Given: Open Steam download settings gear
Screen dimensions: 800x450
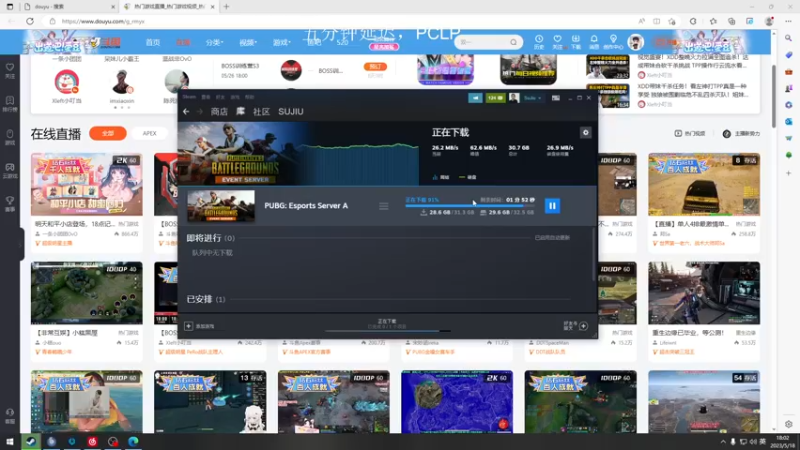Looking at the screenshot, I should [585, 133].
